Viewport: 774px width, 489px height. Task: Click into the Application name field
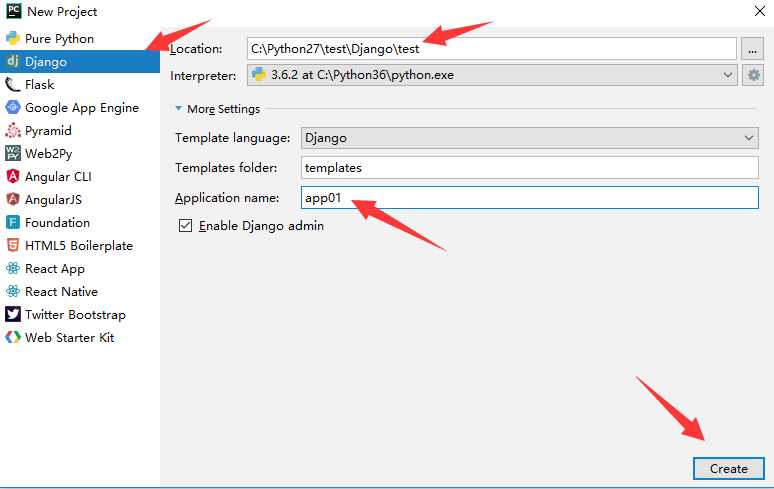530,197
